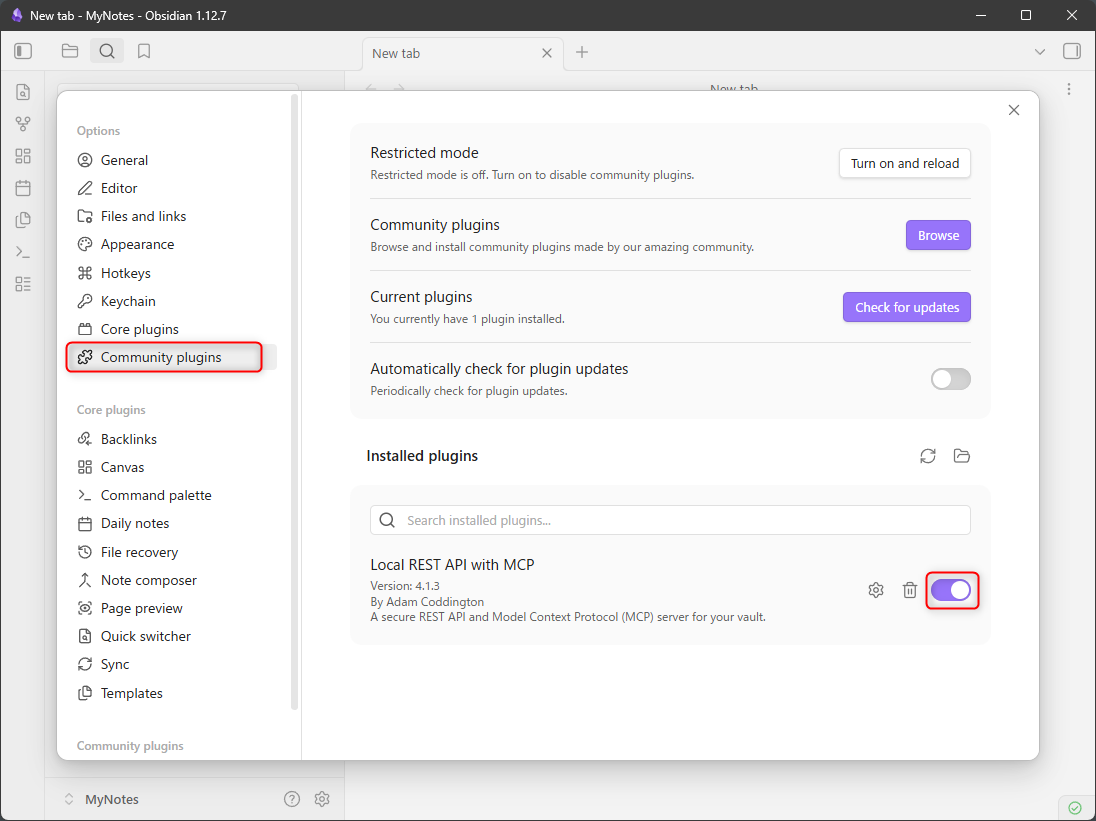Click 'Local REST API with MCP' plugin name
1096x821 pixels.
[452, 565]
